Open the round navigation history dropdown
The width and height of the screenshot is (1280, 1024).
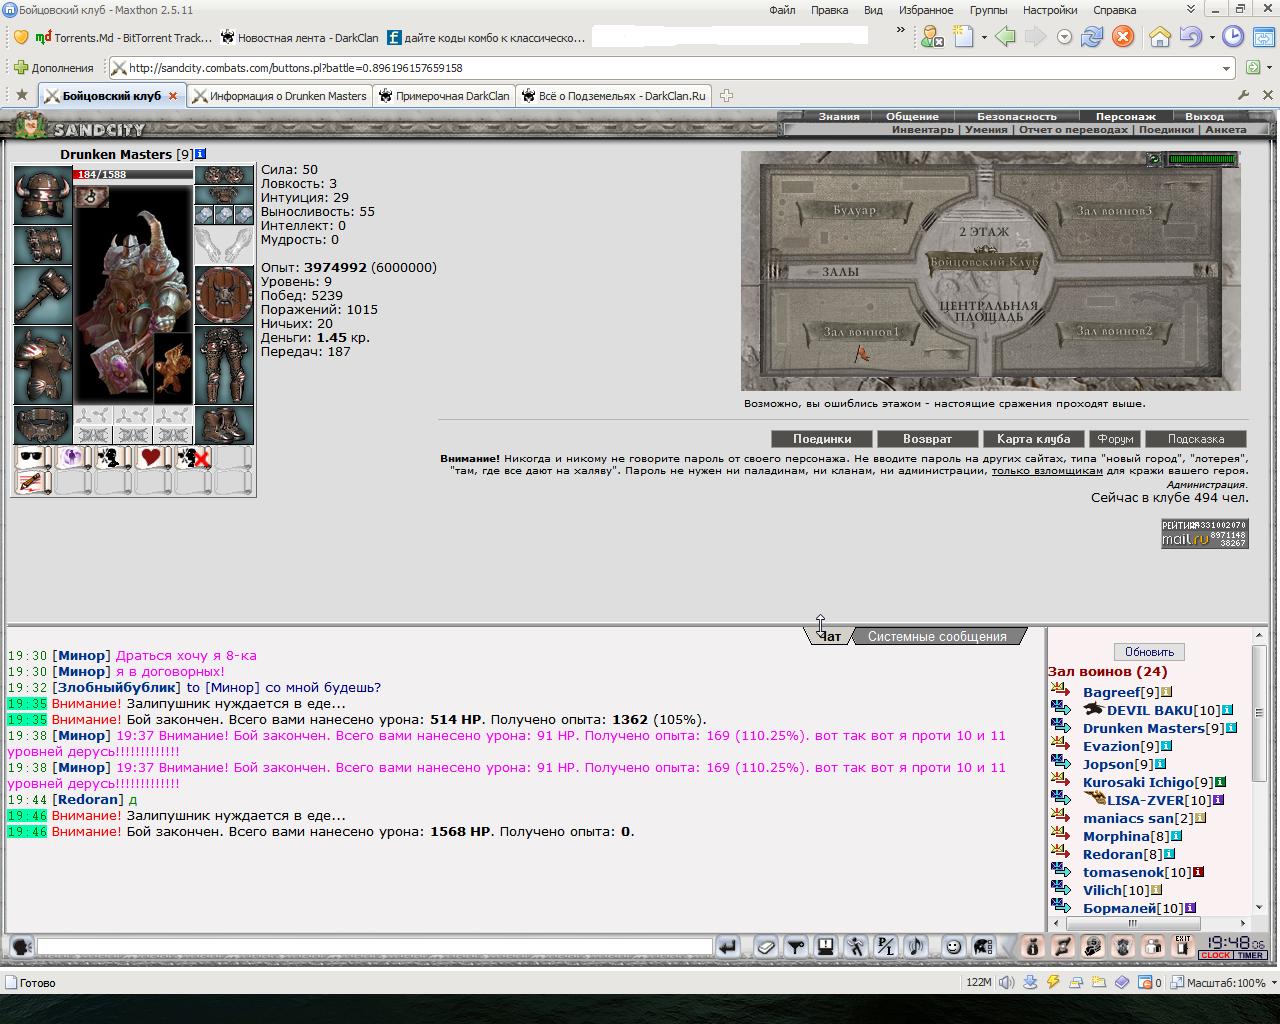click(x=1064, y=37)
